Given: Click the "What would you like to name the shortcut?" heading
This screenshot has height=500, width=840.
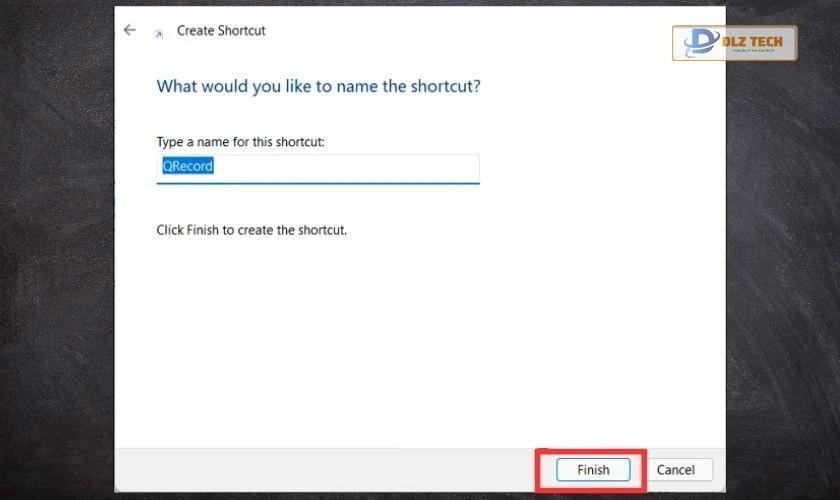Looking at the screenshot, I should tap(318, 86).
